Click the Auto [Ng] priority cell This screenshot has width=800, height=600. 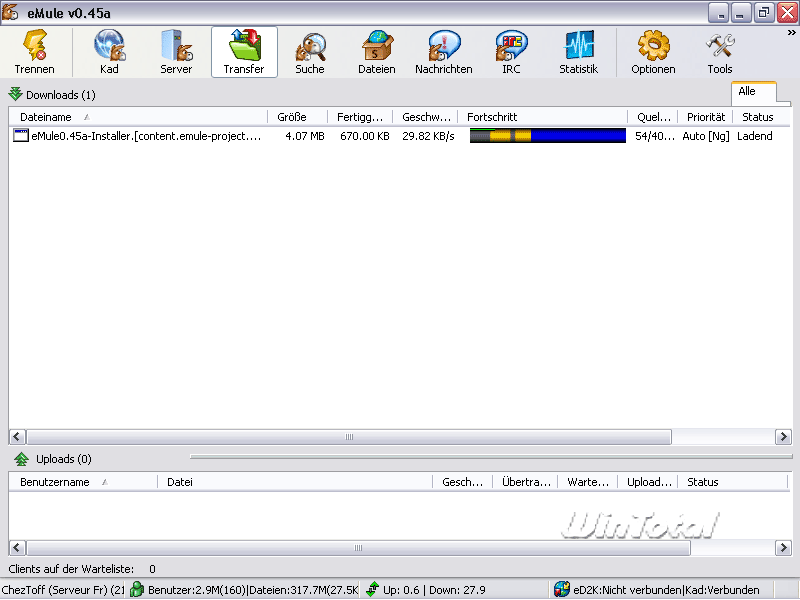click(706, 136)
